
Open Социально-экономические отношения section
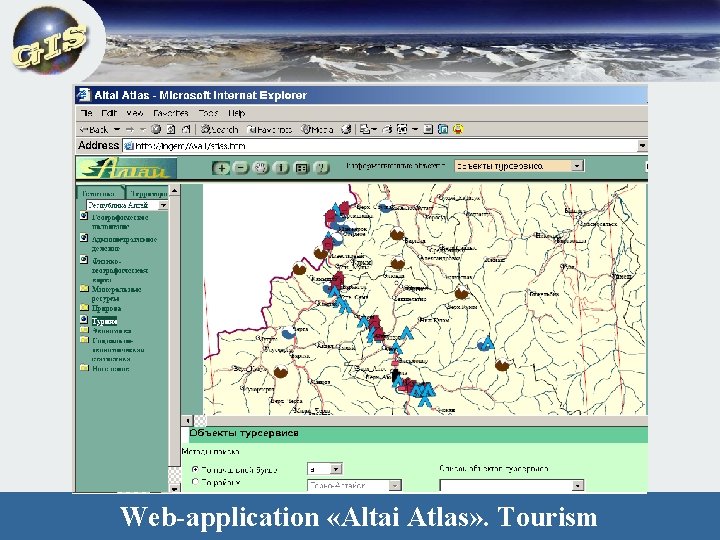pos(118,349)
